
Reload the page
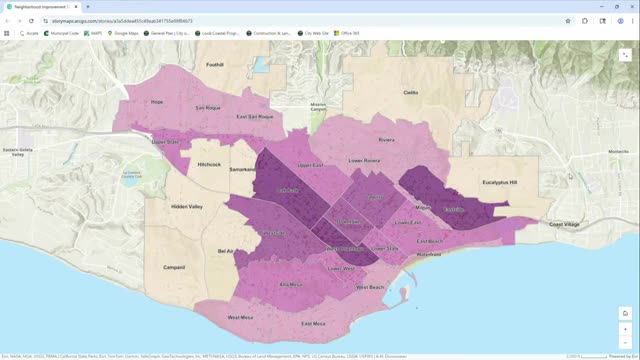pos(31,21)
